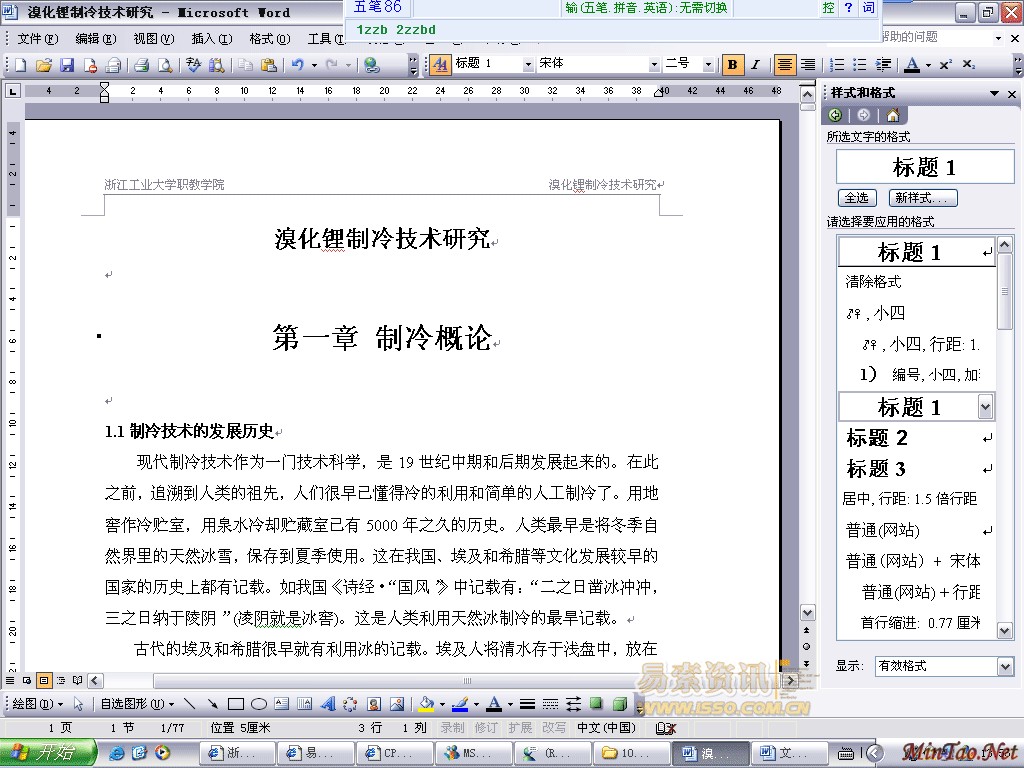
Task: Select the Oval drawing tool
Action: pyautogui.click(x=258, y=704)
